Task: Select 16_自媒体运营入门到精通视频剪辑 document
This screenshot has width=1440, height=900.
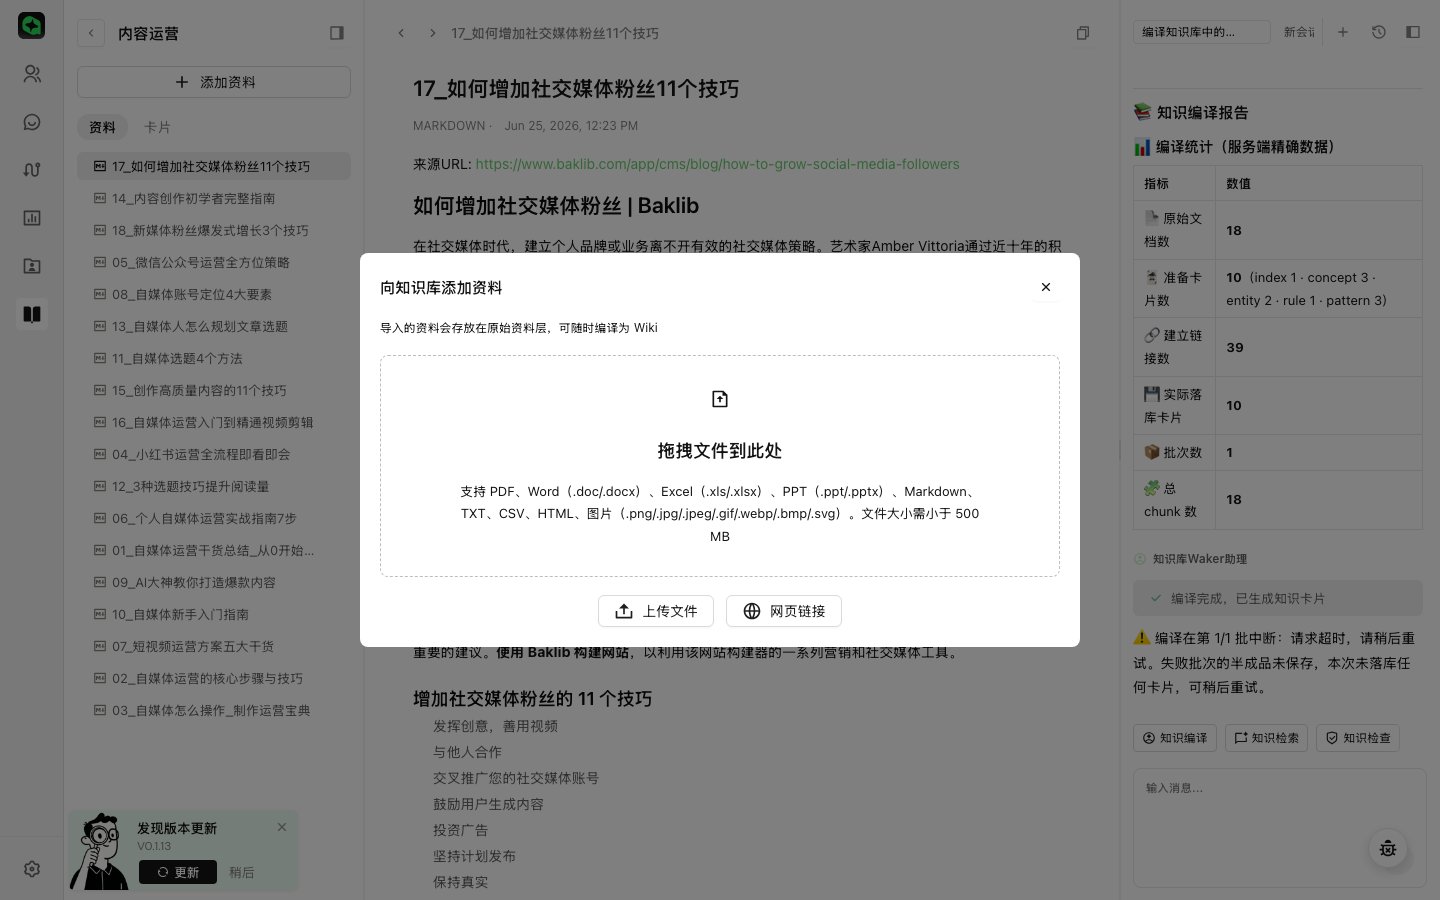Action: pyautogui.click(x=214, y=422)
